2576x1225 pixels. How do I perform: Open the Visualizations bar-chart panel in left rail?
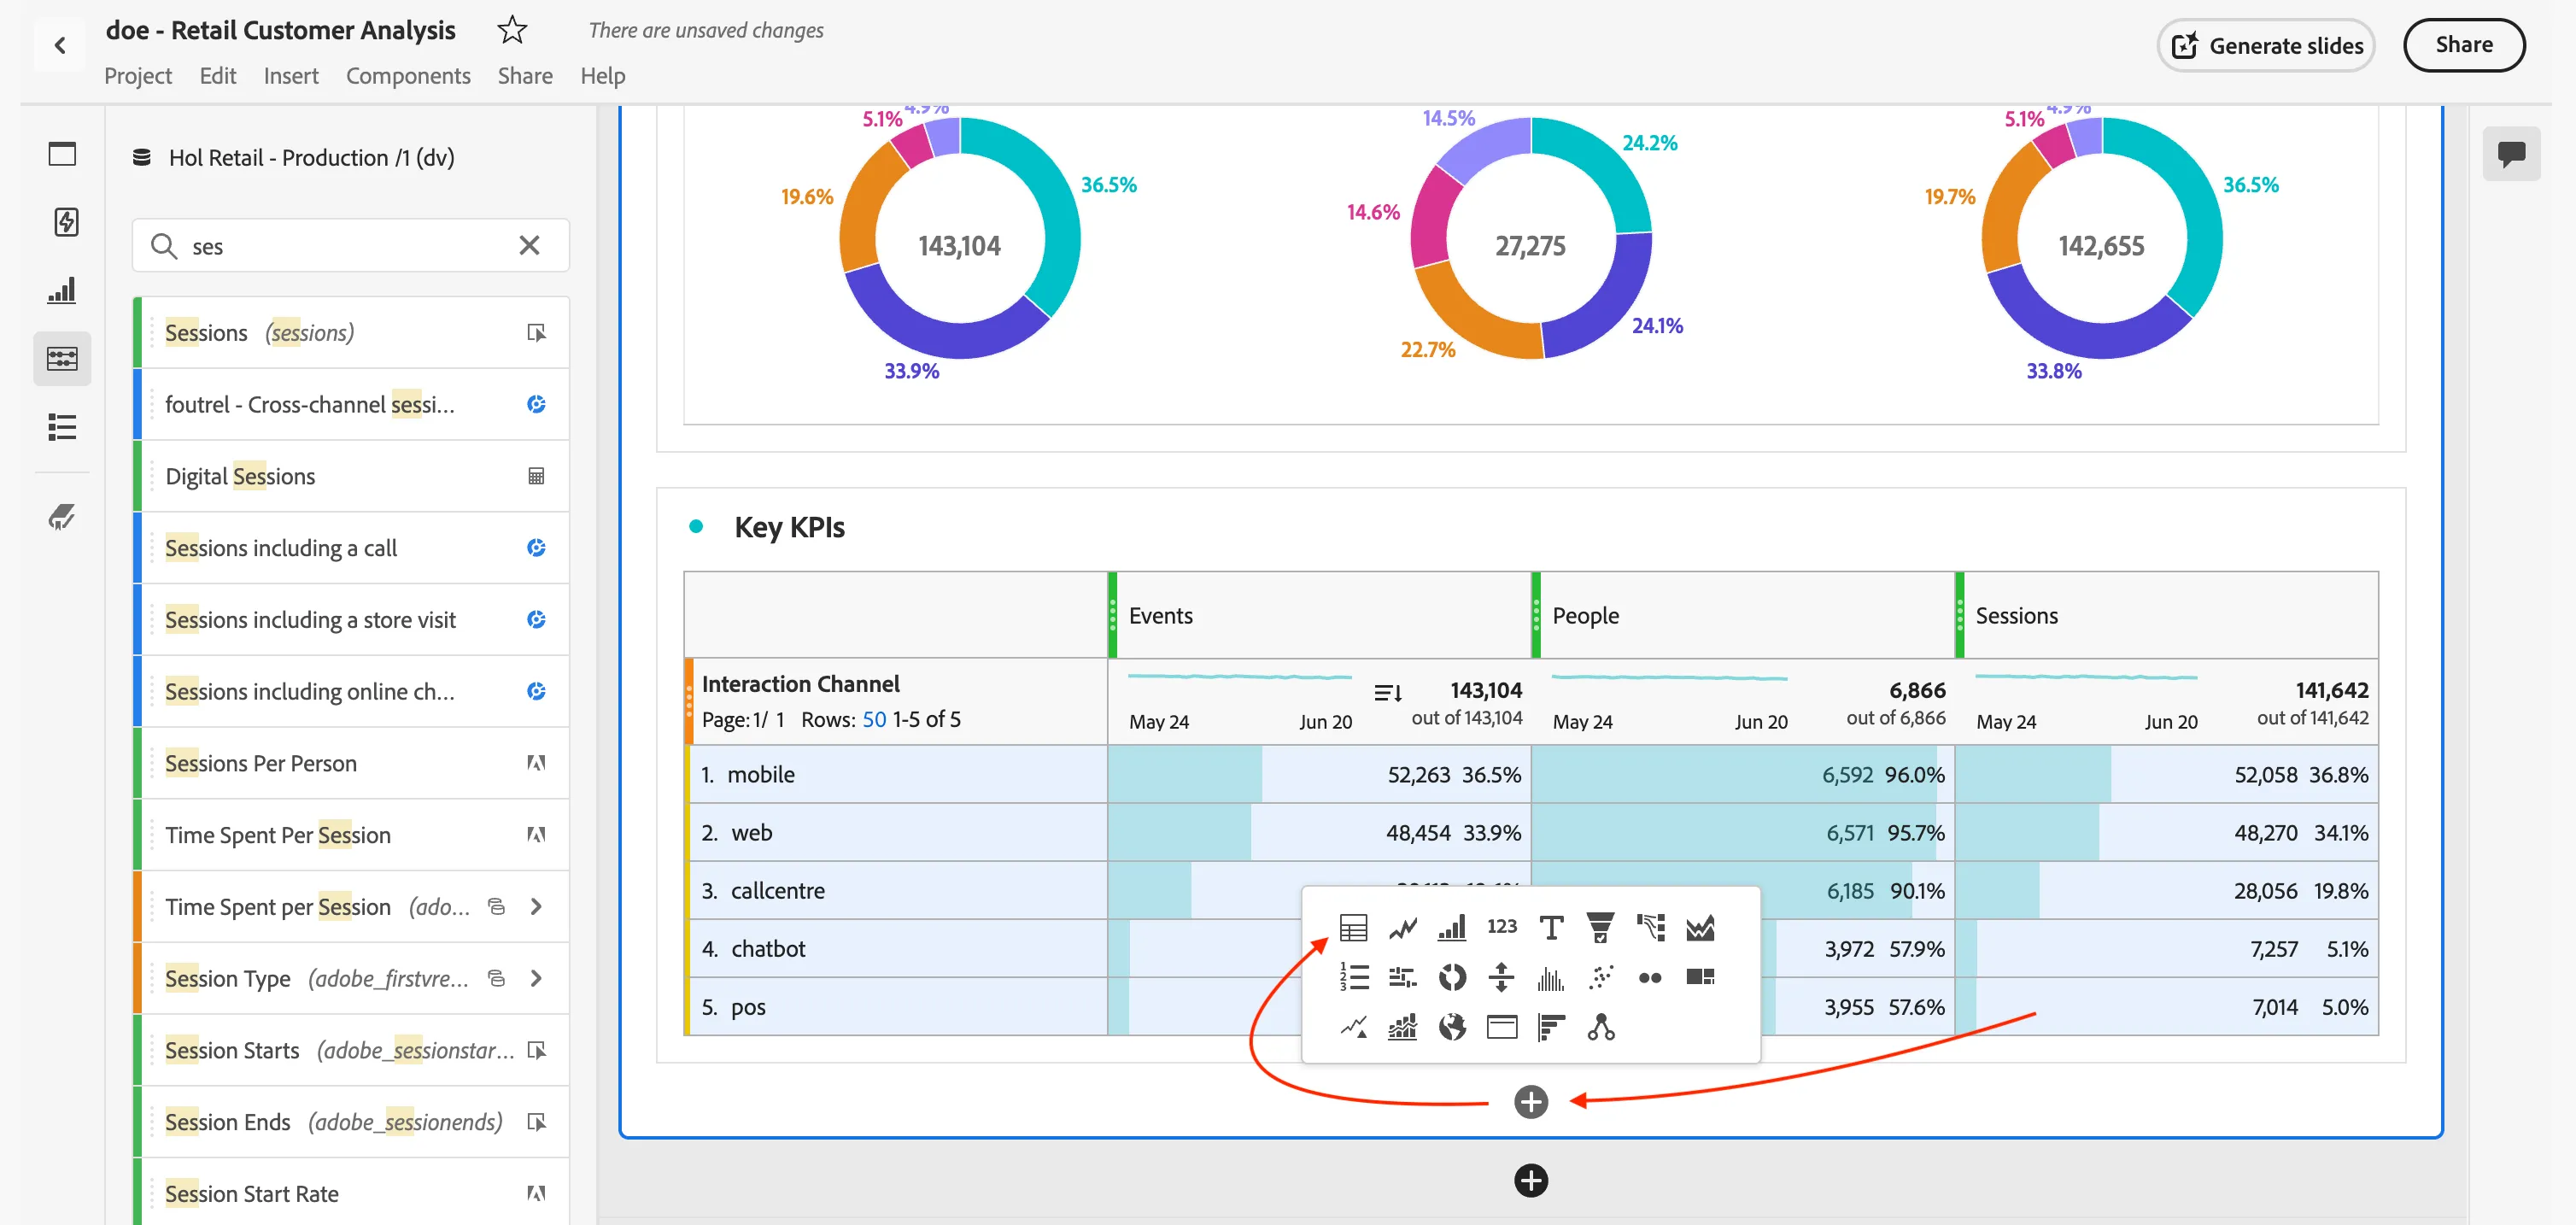pyautogui.click(x=62, y=290)
